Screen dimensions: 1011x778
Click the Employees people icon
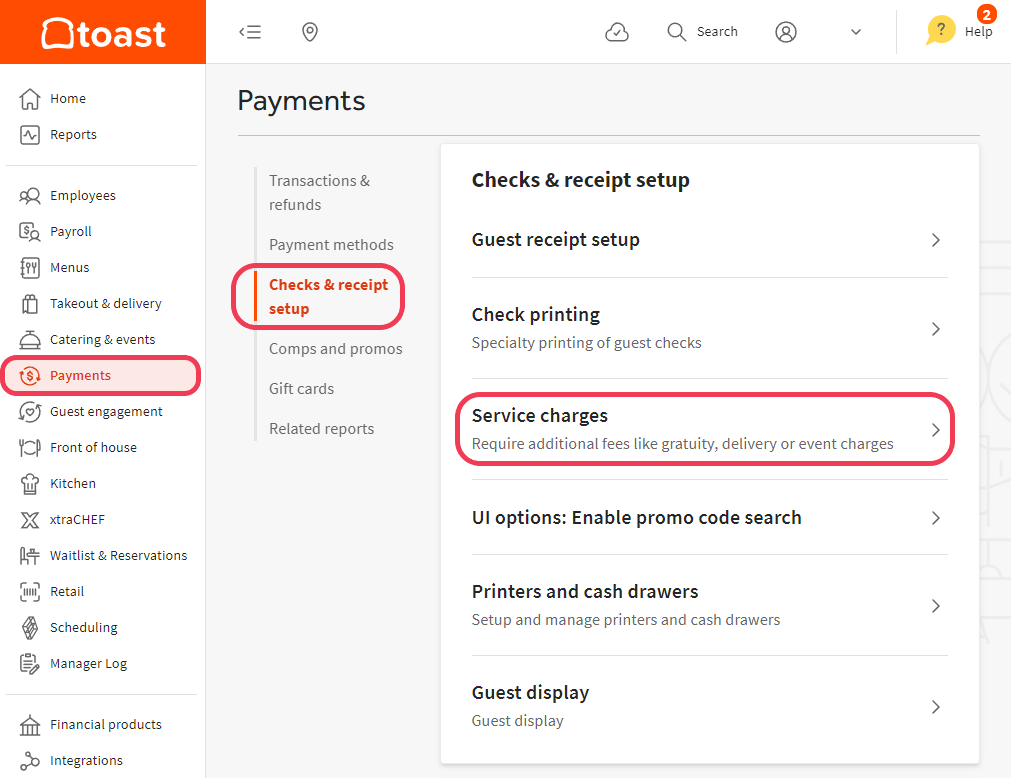30,196
